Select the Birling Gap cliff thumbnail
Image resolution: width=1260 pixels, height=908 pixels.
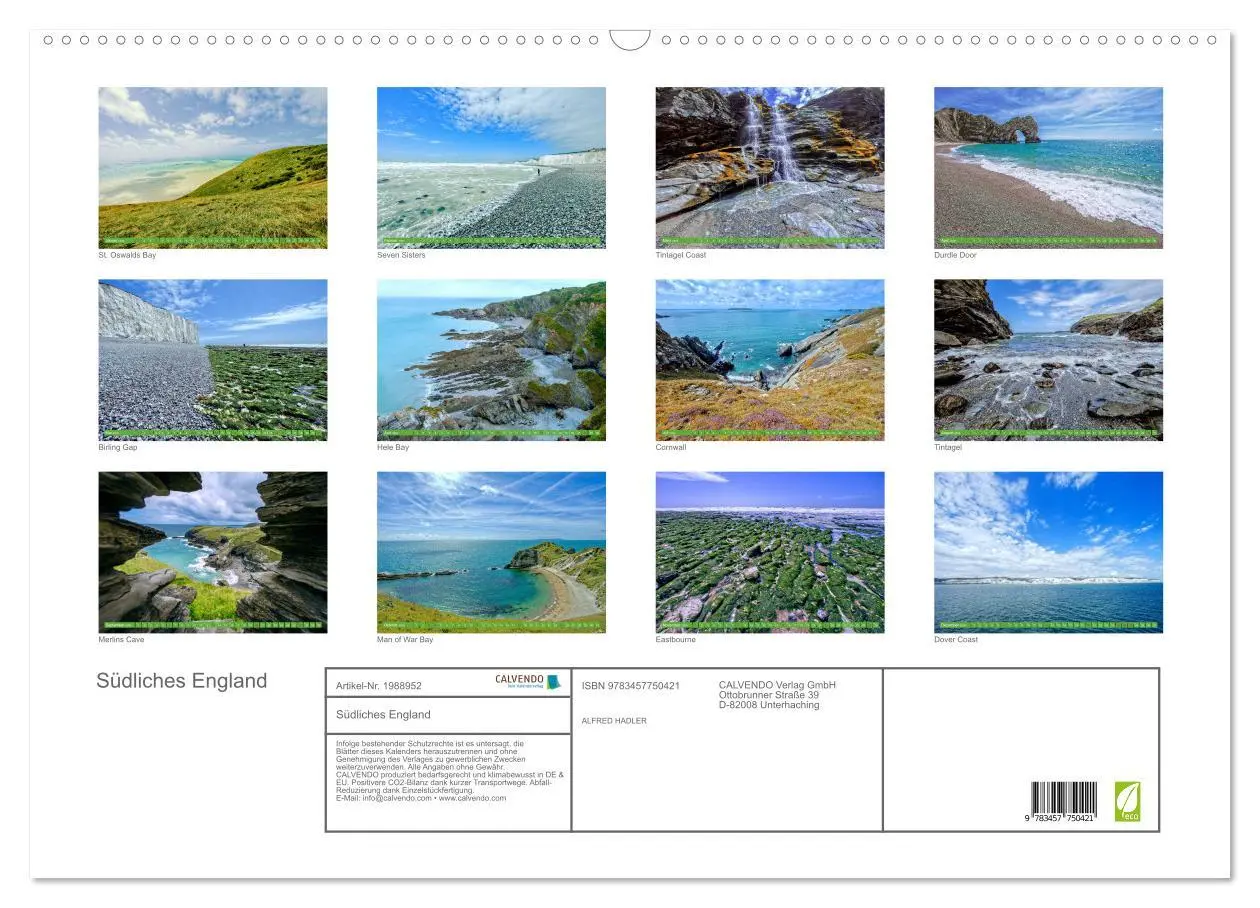212,360
